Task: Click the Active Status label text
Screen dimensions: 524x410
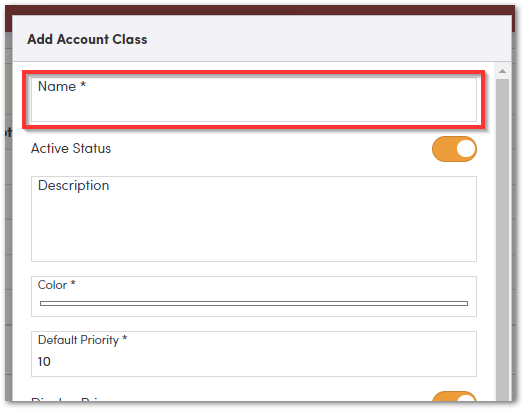Action: coord(71,148)
